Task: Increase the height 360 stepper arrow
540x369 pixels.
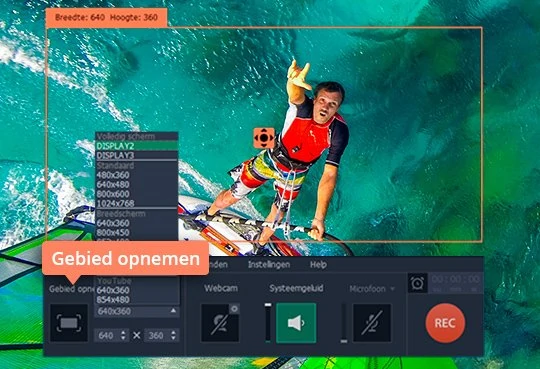Action: click(173, 332)
